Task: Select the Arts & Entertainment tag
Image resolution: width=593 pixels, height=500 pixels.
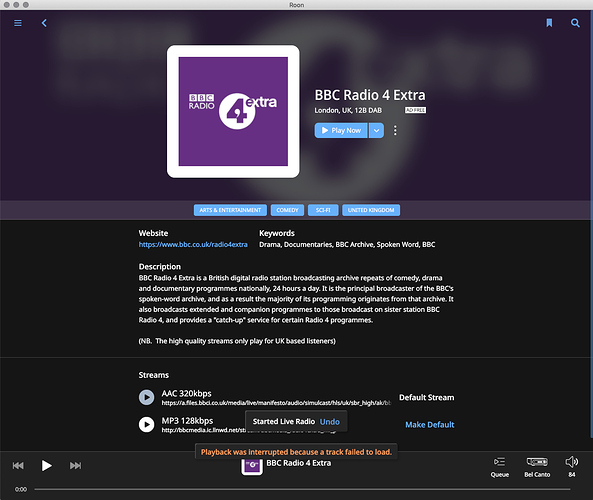Action: click(230, 210)
